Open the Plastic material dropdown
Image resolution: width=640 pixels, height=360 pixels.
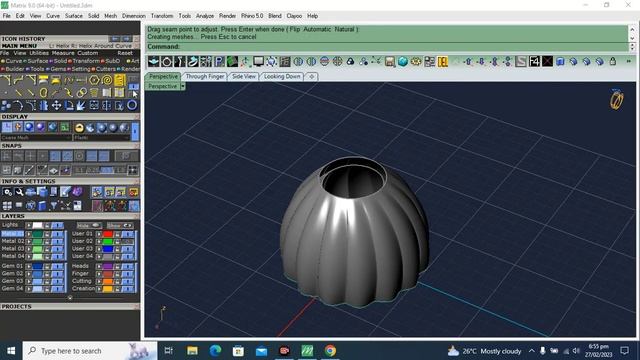tap(102, 138)
